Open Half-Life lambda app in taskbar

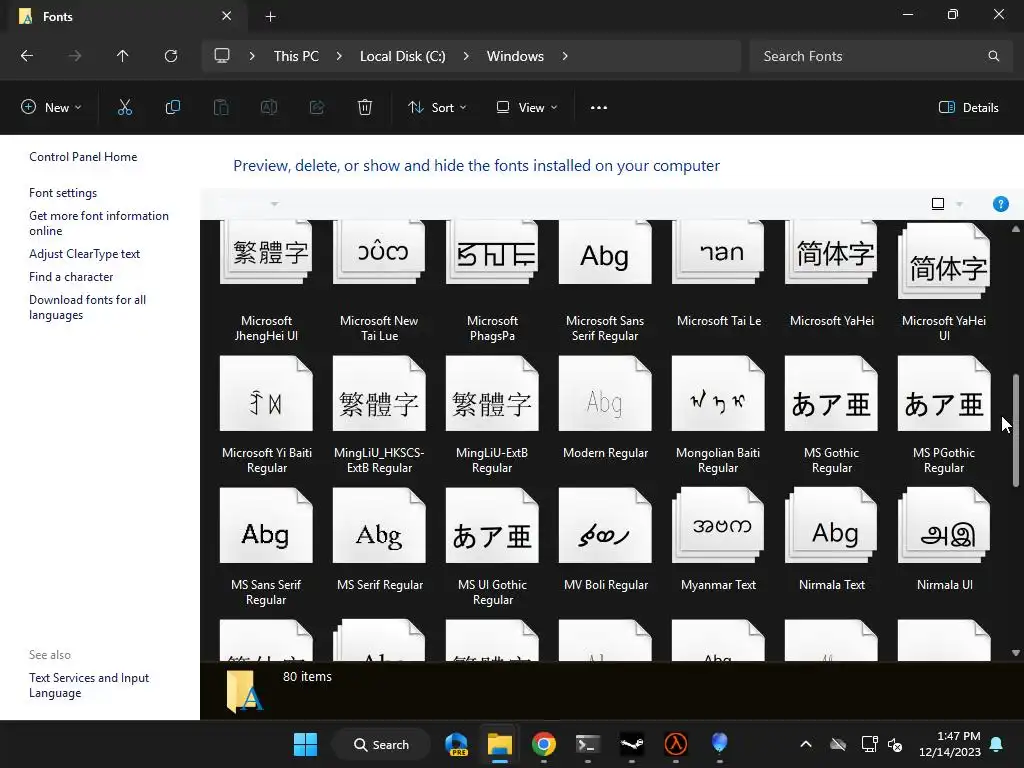tap(675, 744)
